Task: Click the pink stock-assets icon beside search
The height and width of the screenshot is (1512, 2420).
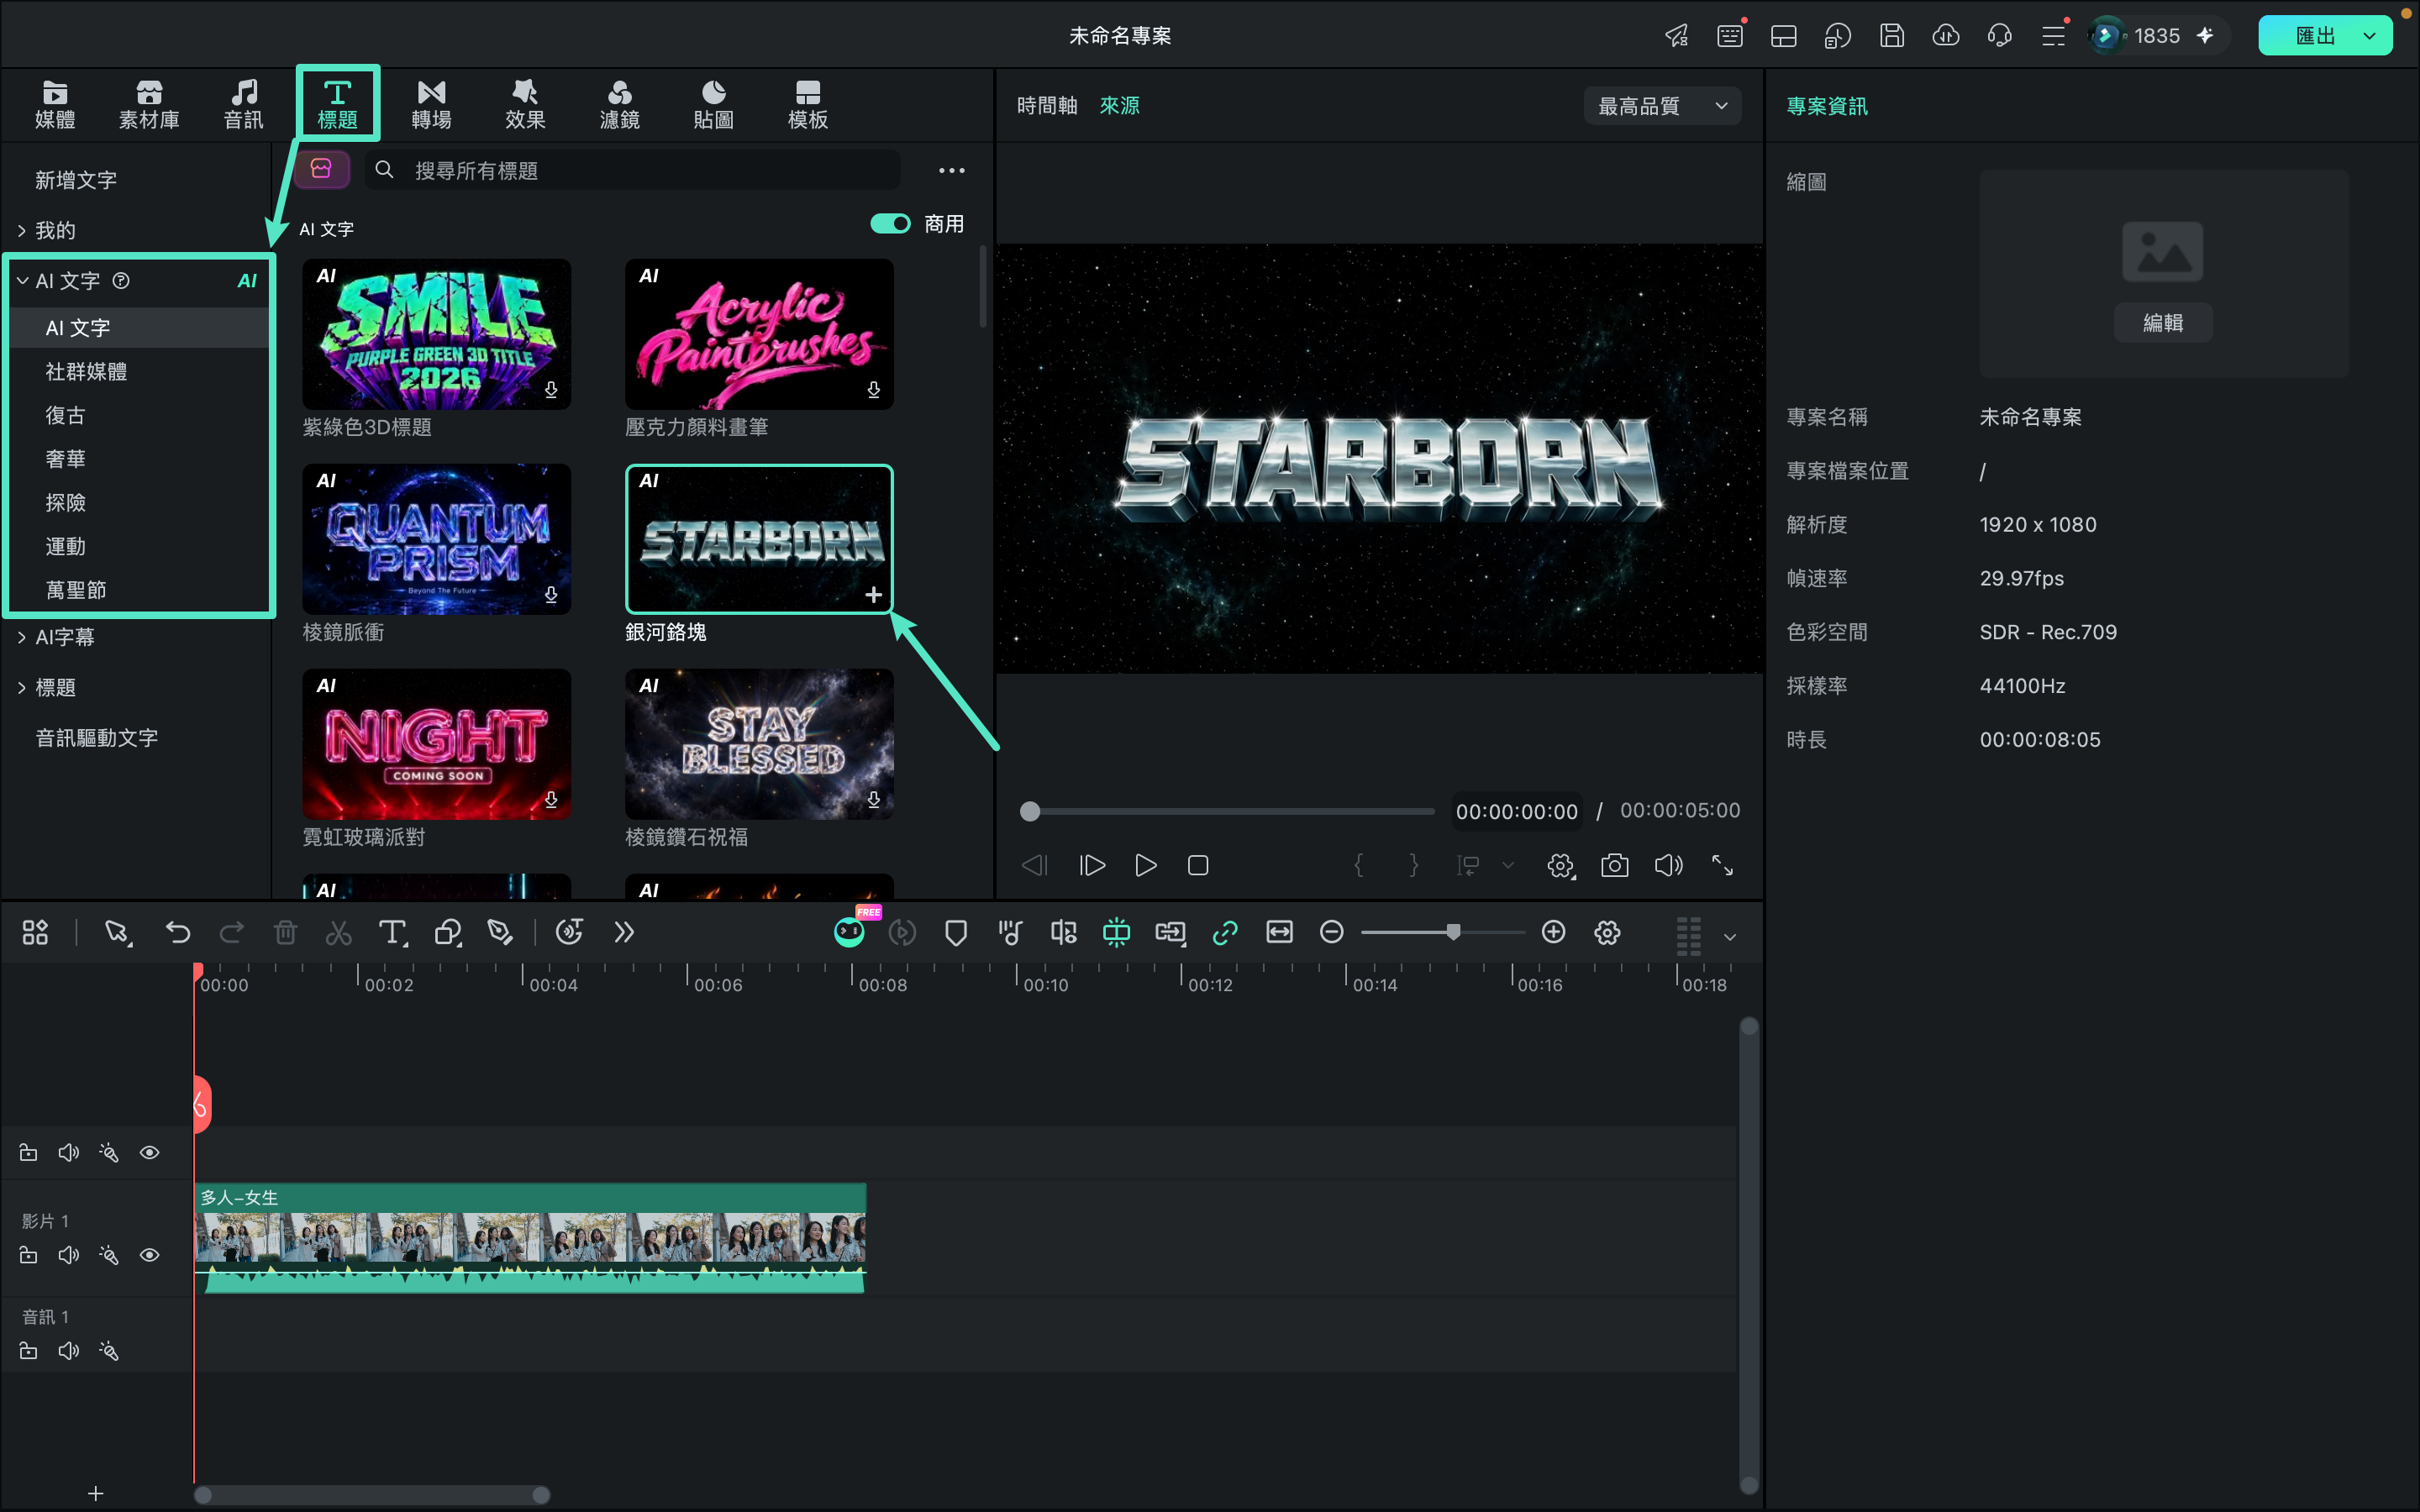Action: tap(321, 169)
